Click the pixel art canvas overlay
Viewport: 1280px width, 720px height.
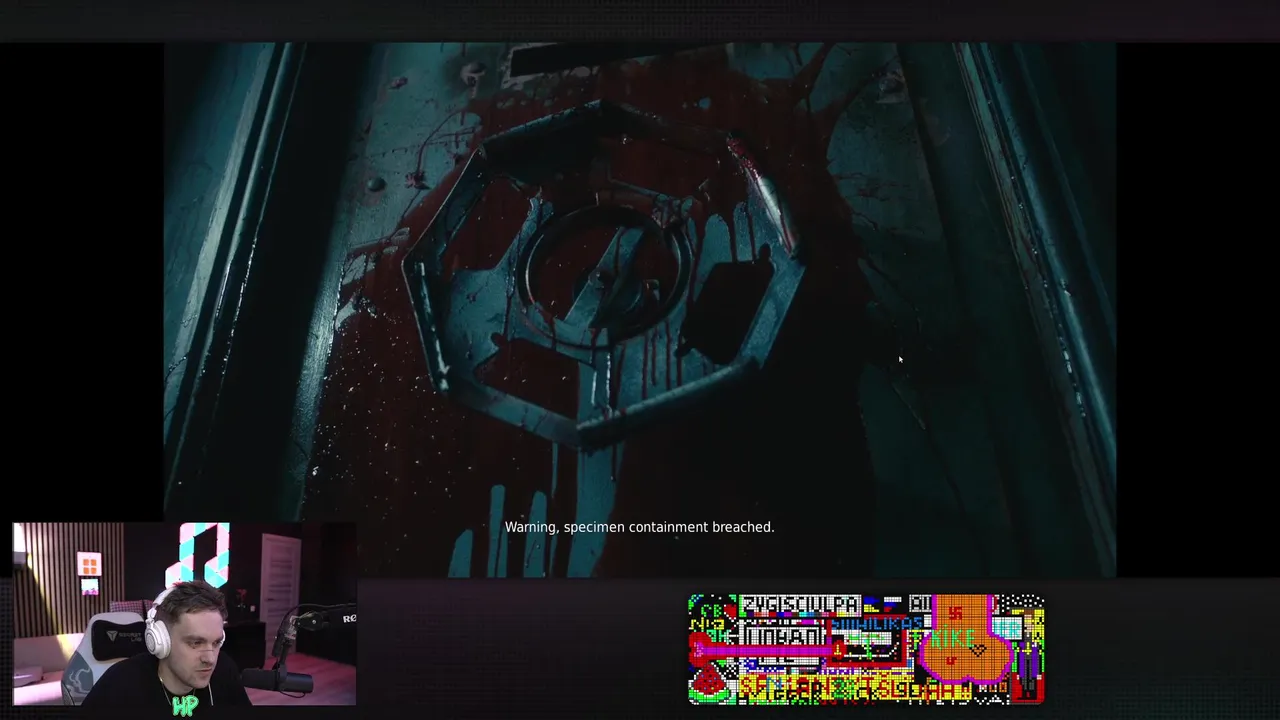pyautogui.click(x=866, y=649)
